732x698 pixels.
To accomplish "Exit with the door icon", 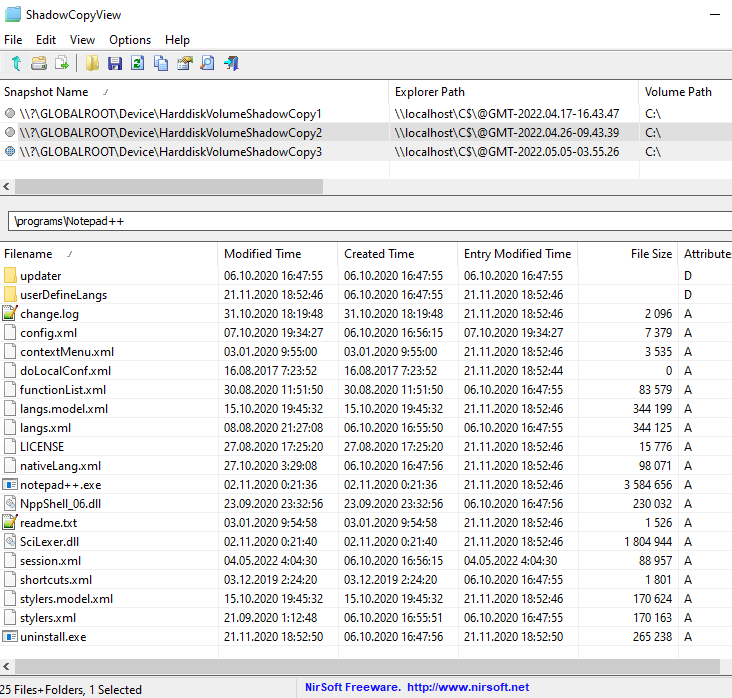I will pyautogui.click(x=231, y=63).
